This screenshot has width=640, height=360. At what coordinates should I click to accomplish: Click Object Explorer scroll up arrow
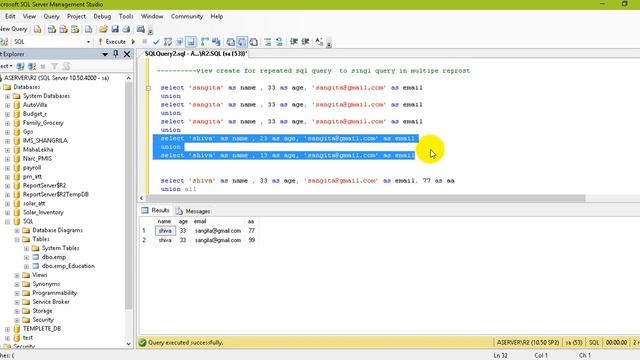click(129, 78)
